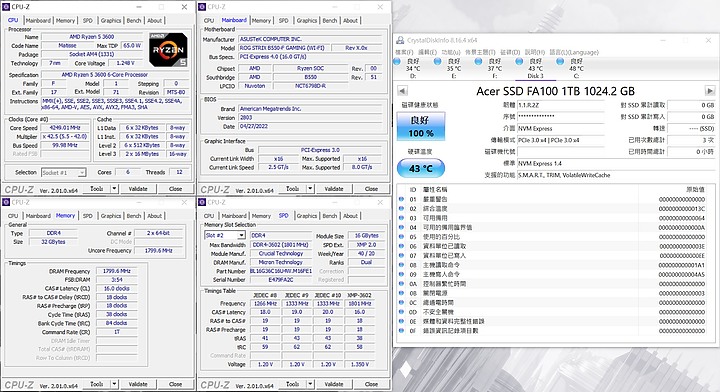Switch to the Graphics tab in the CPU-Z Motherboard window
Viewport: 720px width, 392px height.
click(x=307, y=21)
